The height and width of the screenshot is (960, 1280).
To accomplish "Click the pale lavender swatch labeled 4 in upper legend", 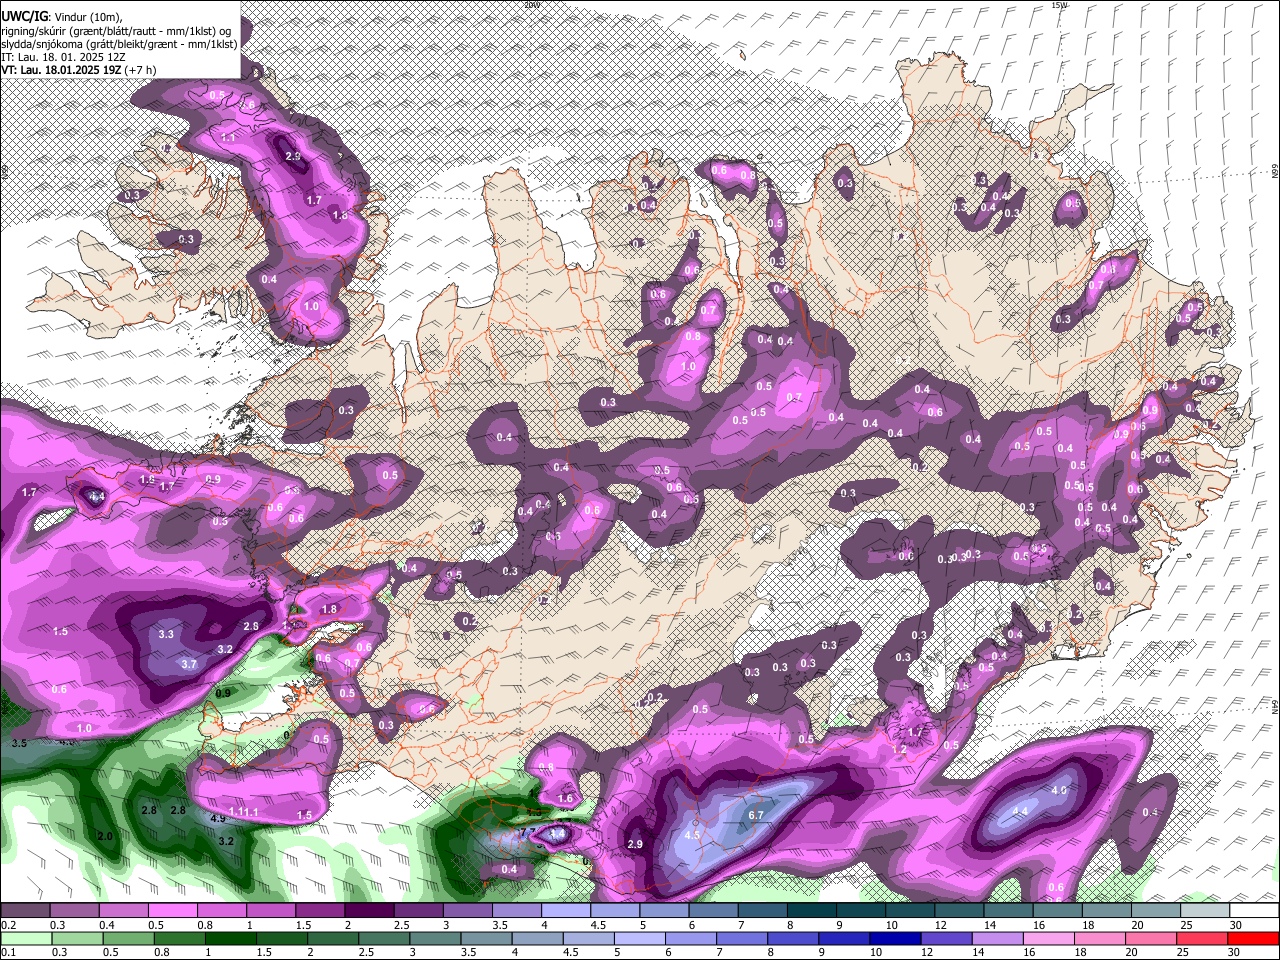I will pyautogui.click(x=566, y=911).
